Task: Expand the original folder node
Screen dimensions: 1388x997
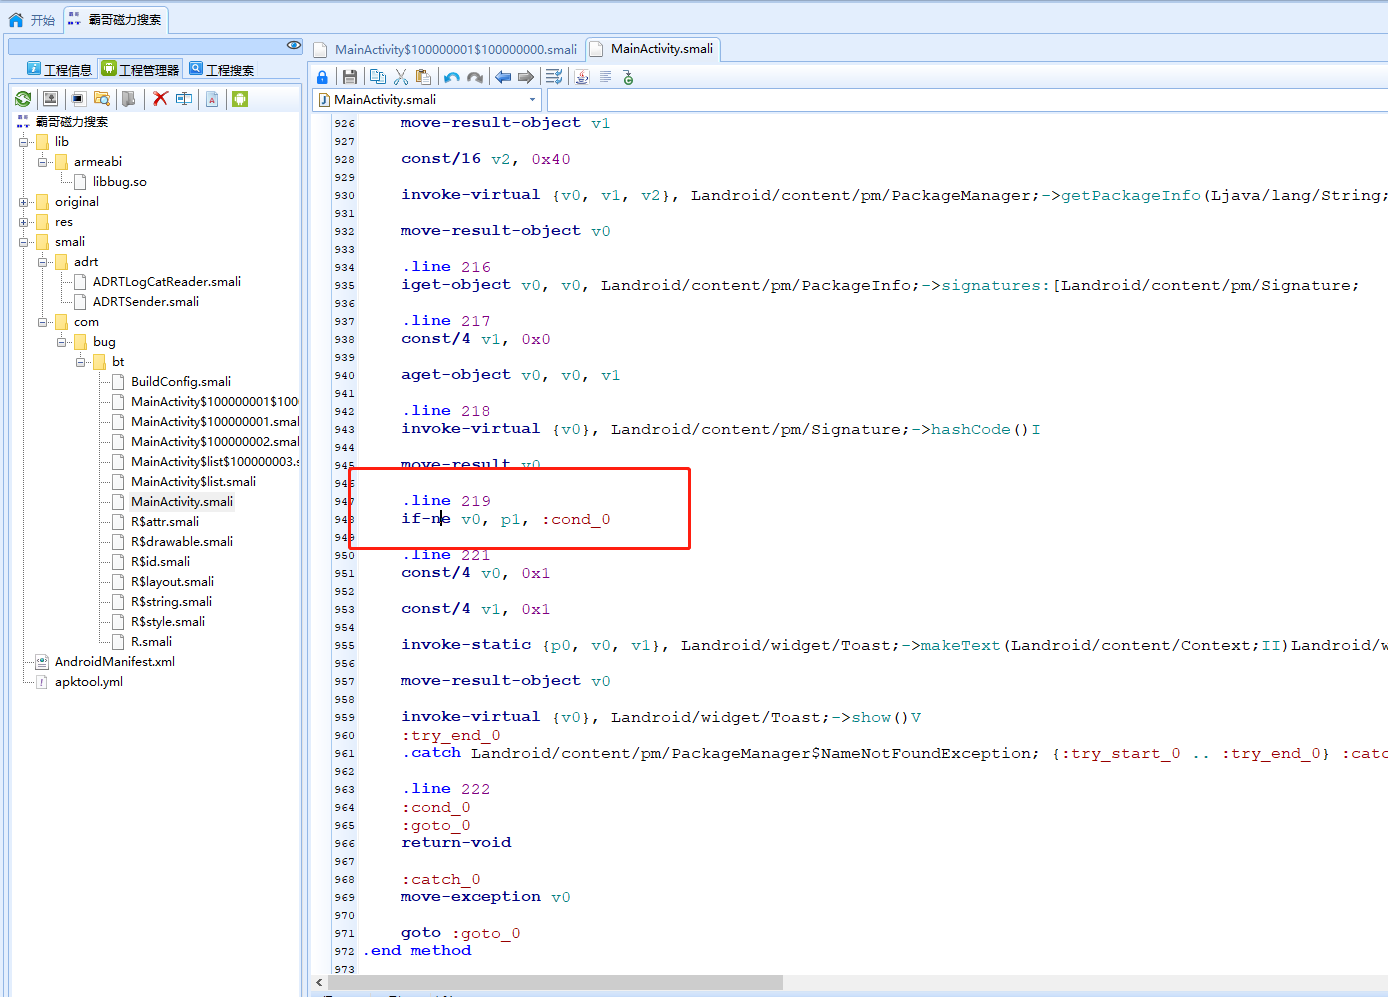Action: pyautogui.click(x=23, y=202)
